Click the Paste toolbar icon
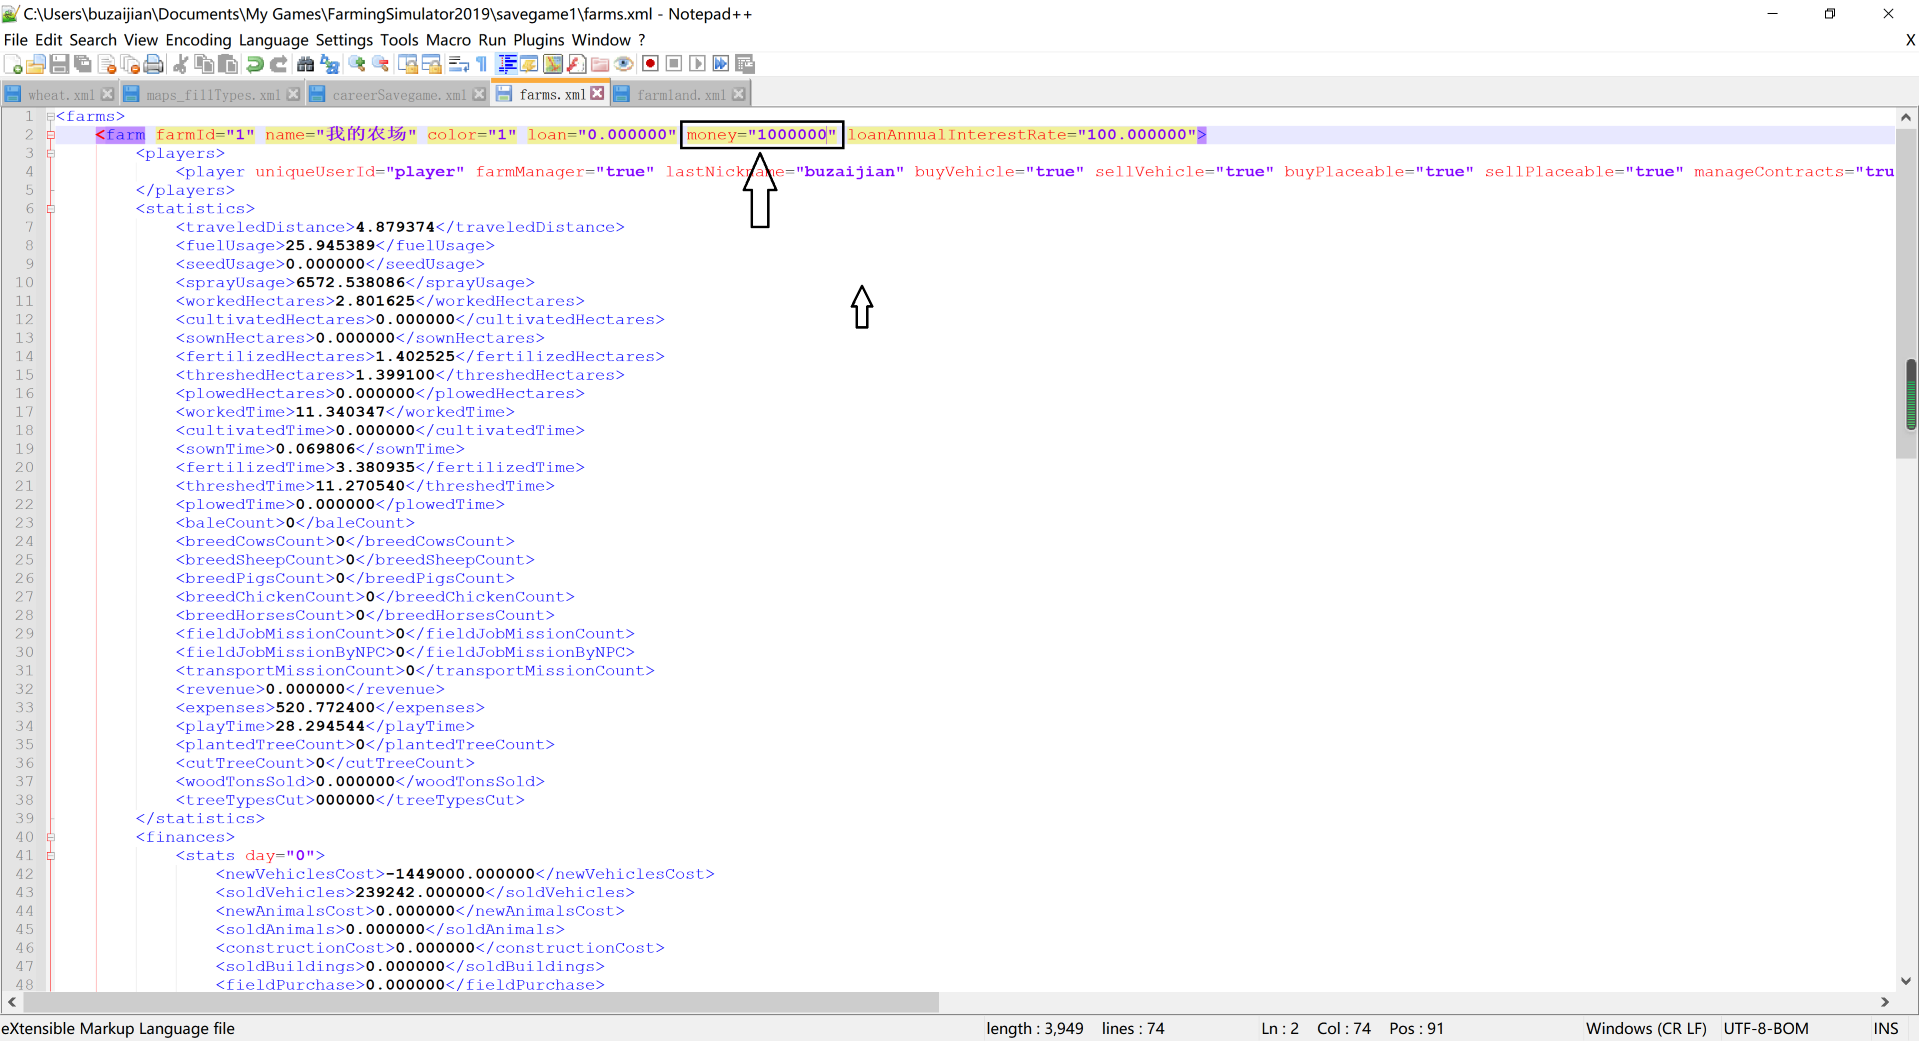This screenshot has width=1919, height=1041. pos(228,64)
